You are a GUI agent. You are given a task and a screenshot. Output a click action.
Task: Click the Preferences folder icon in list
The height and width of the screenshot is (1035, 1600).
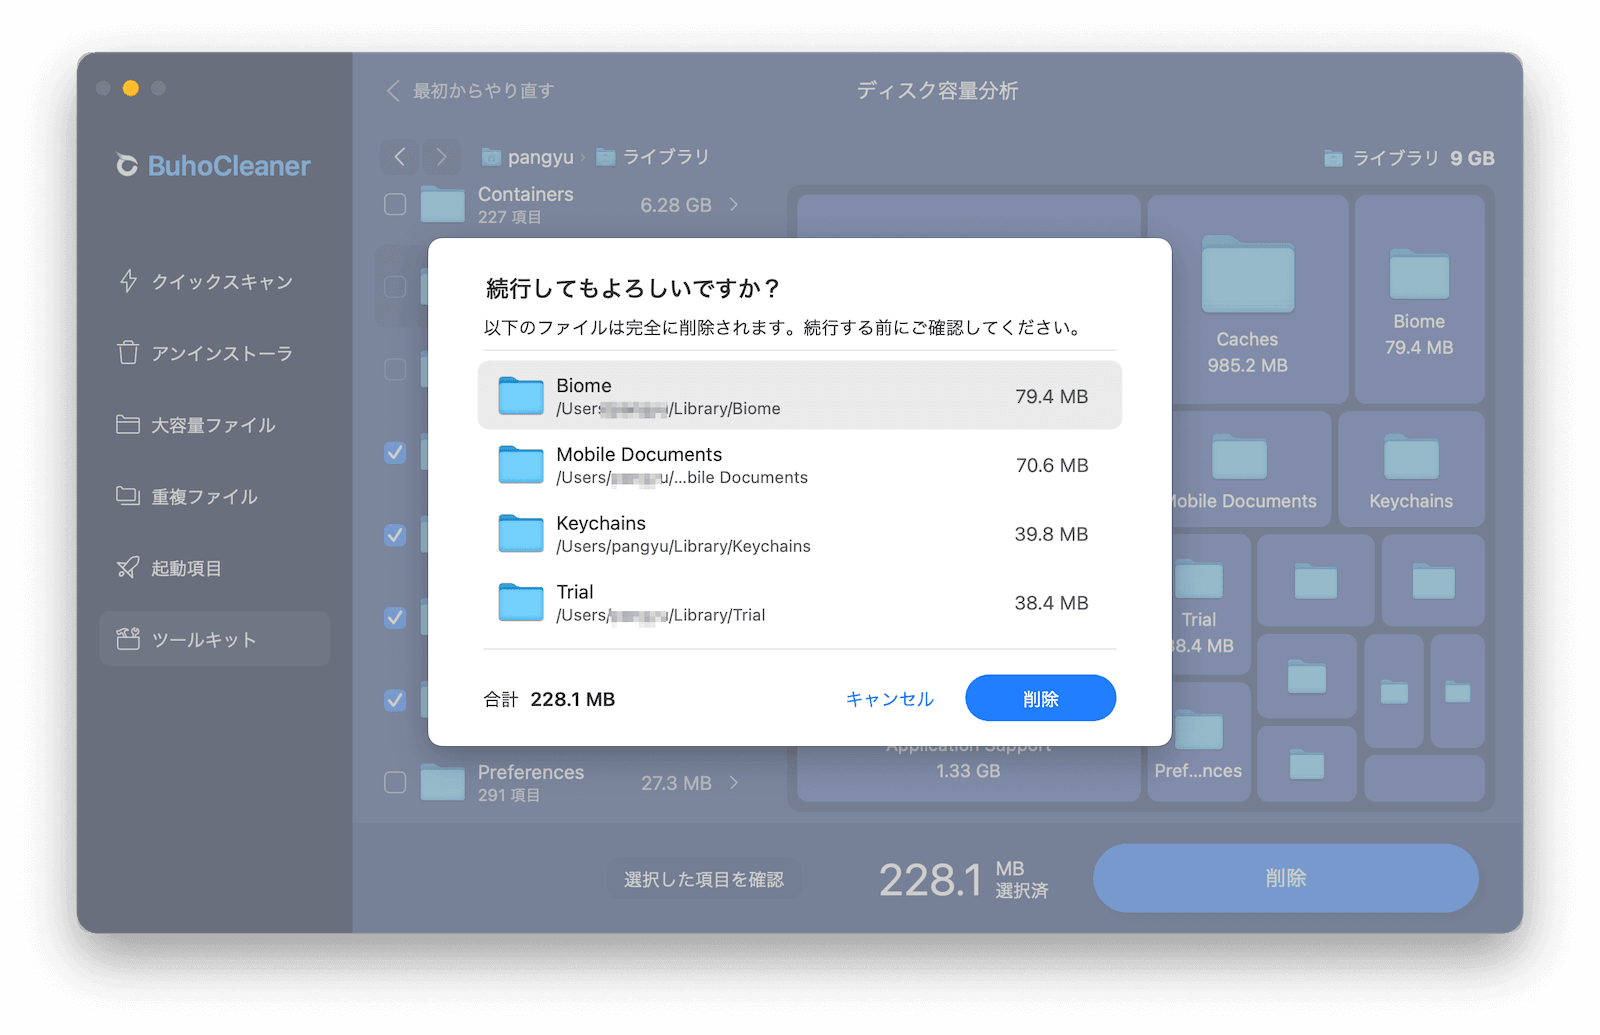(x=443, y=782)
